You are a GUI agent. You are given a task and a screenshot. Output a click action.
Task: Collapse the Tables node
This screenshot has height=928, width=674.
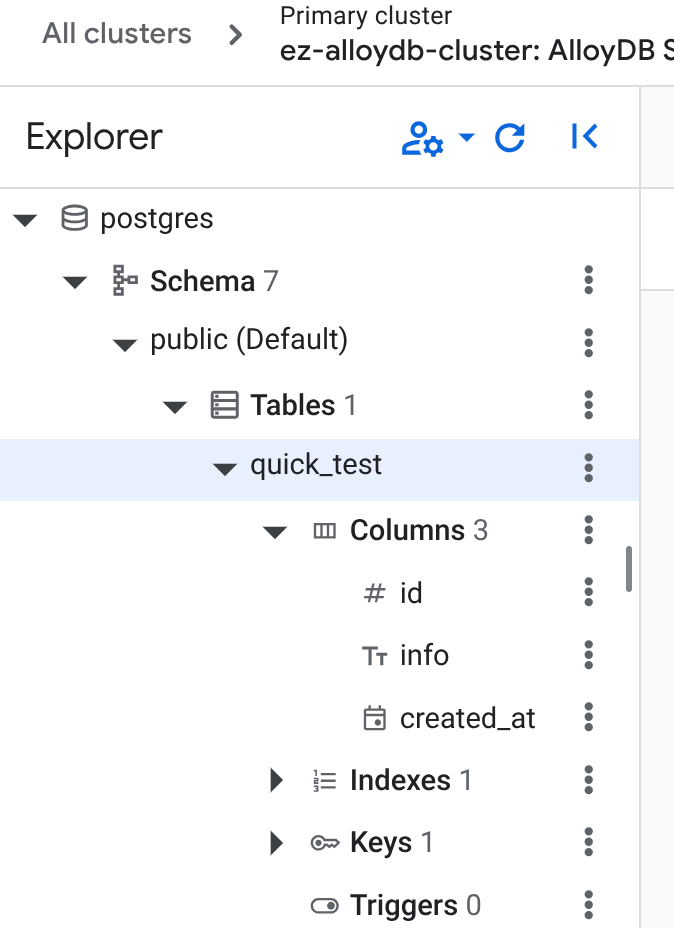click(175, 406)
